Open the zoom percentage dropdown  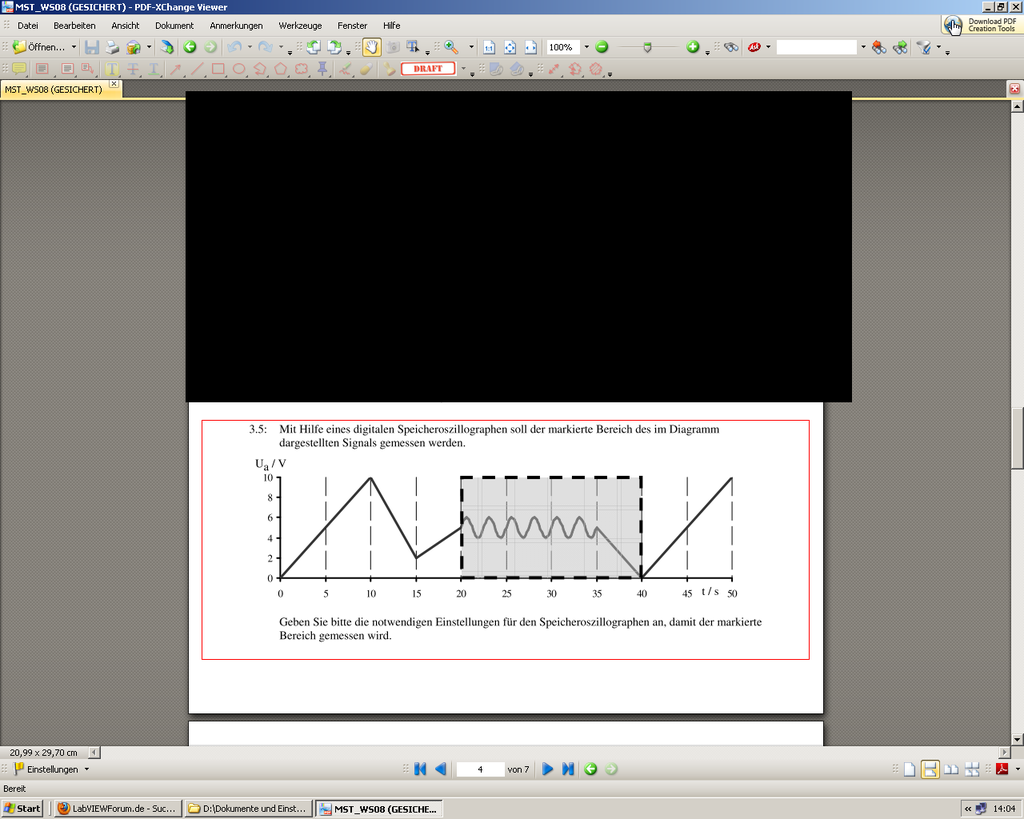(587, 47)
